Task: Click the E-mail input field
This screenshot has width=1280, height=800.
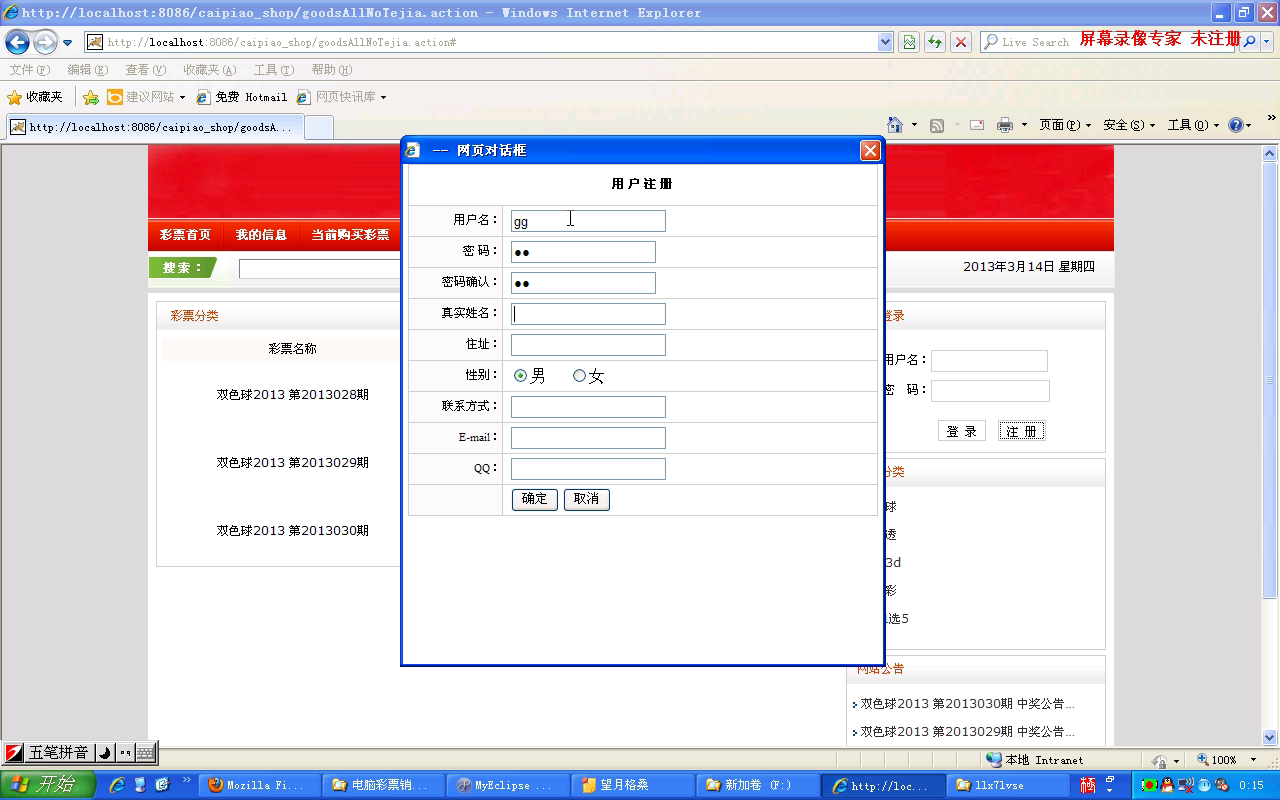Action: 588,438
